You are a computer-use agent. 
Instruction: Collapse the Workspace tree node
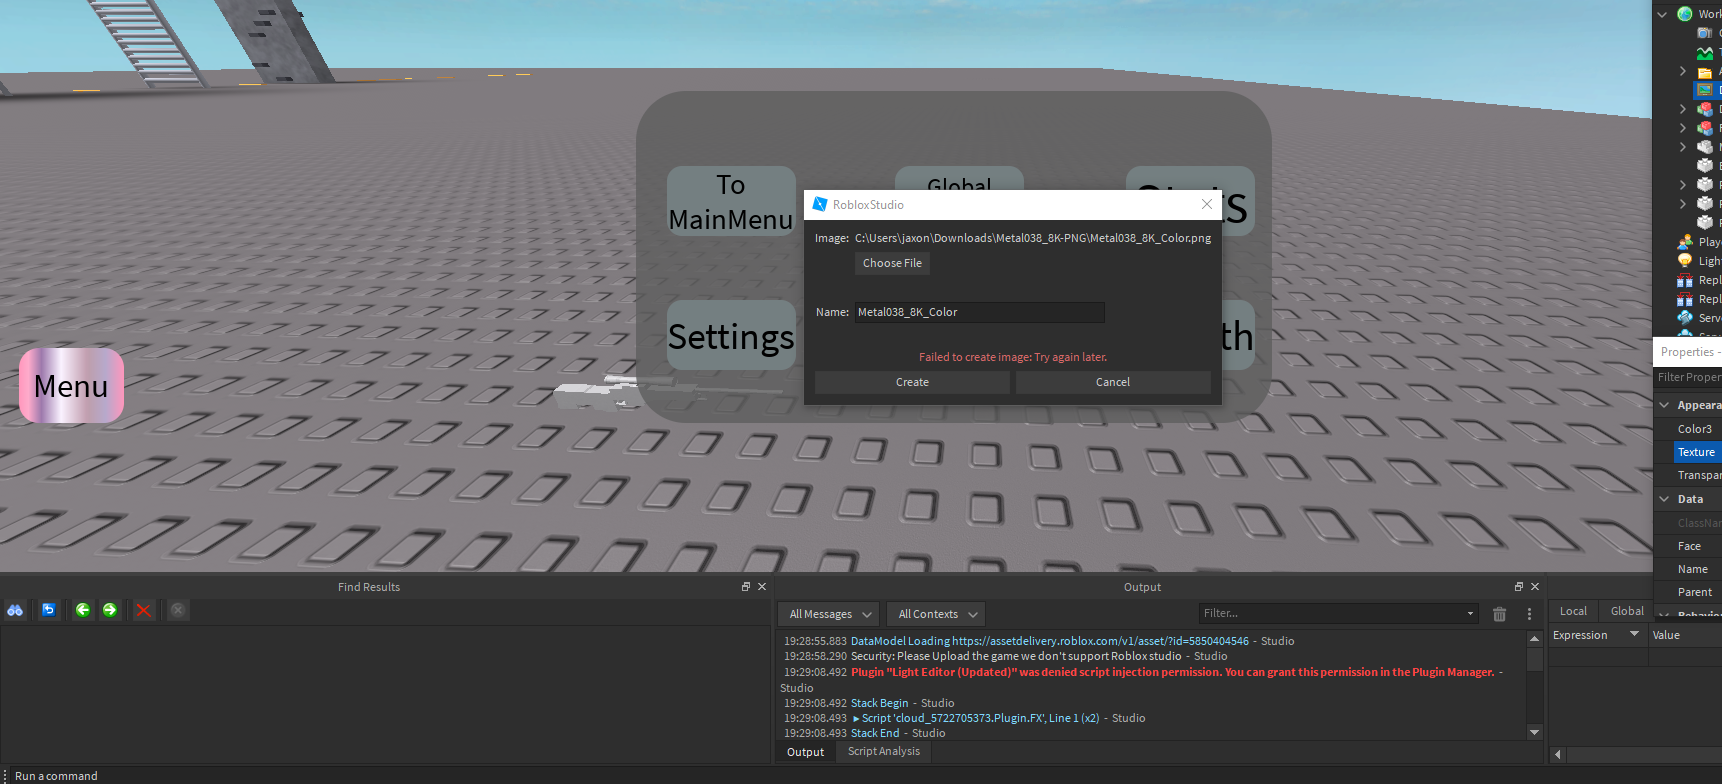(x=1662, y=14)
